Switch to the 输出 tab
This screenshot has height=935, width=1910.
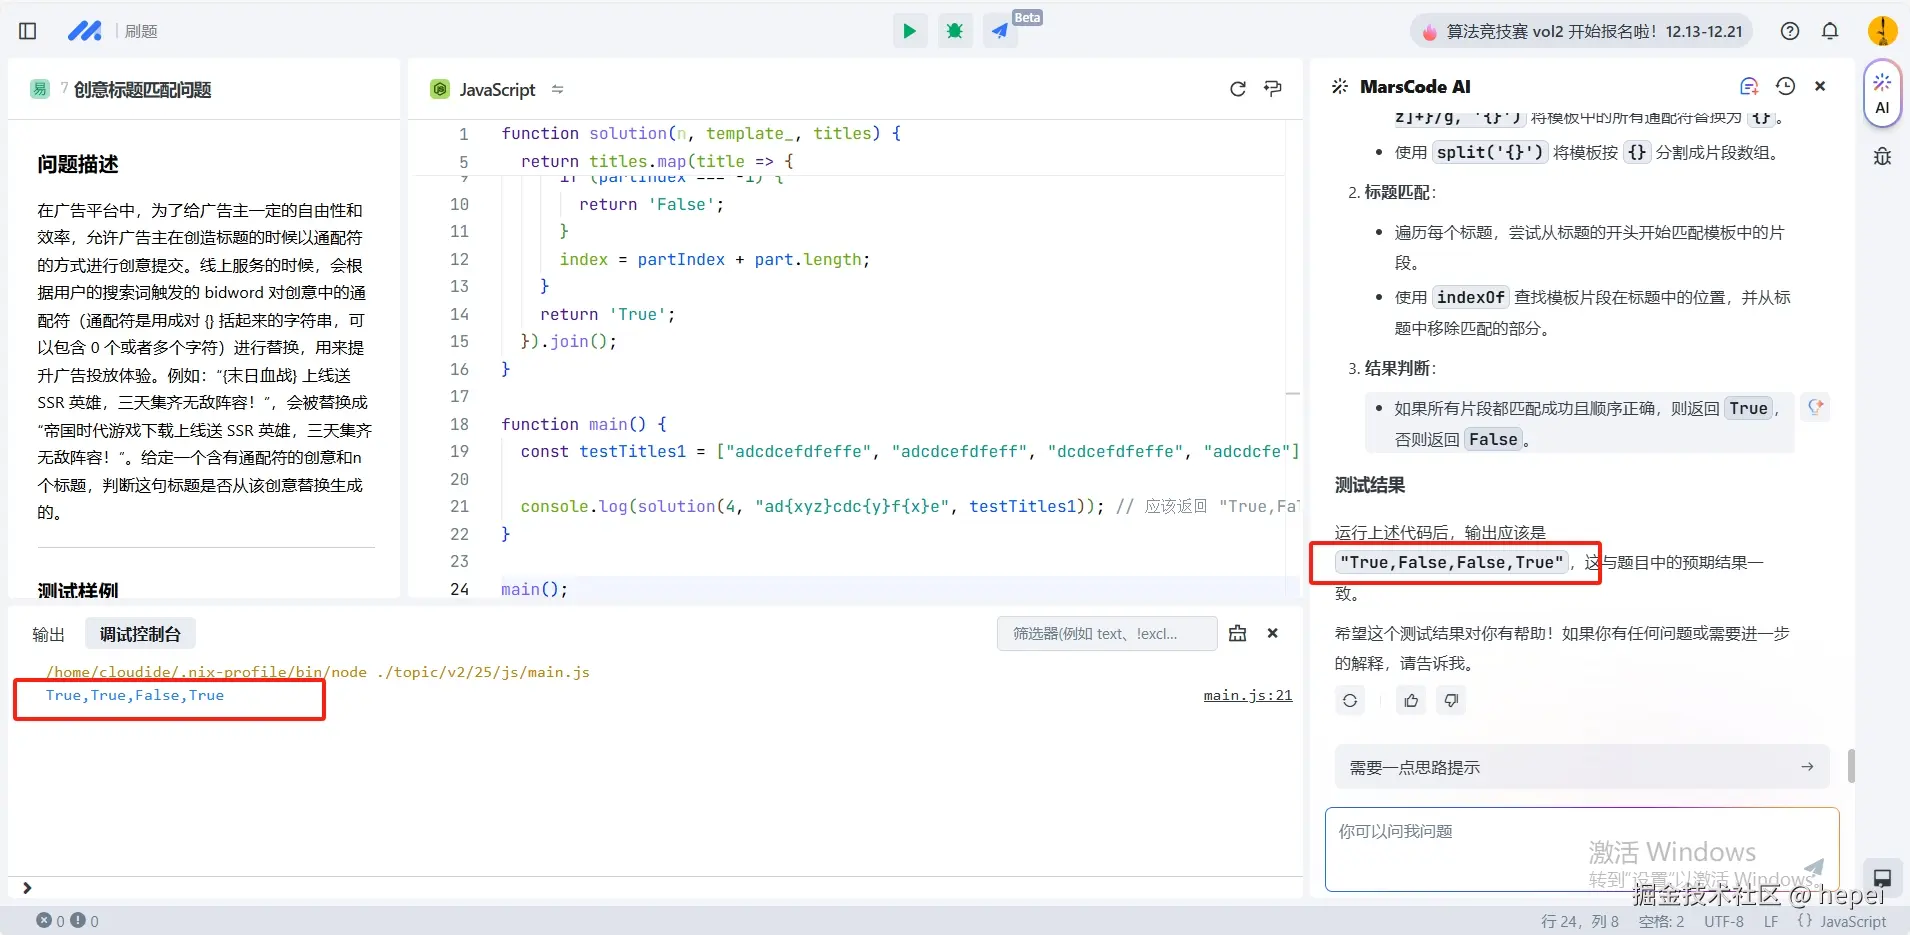tap(48, 634)
